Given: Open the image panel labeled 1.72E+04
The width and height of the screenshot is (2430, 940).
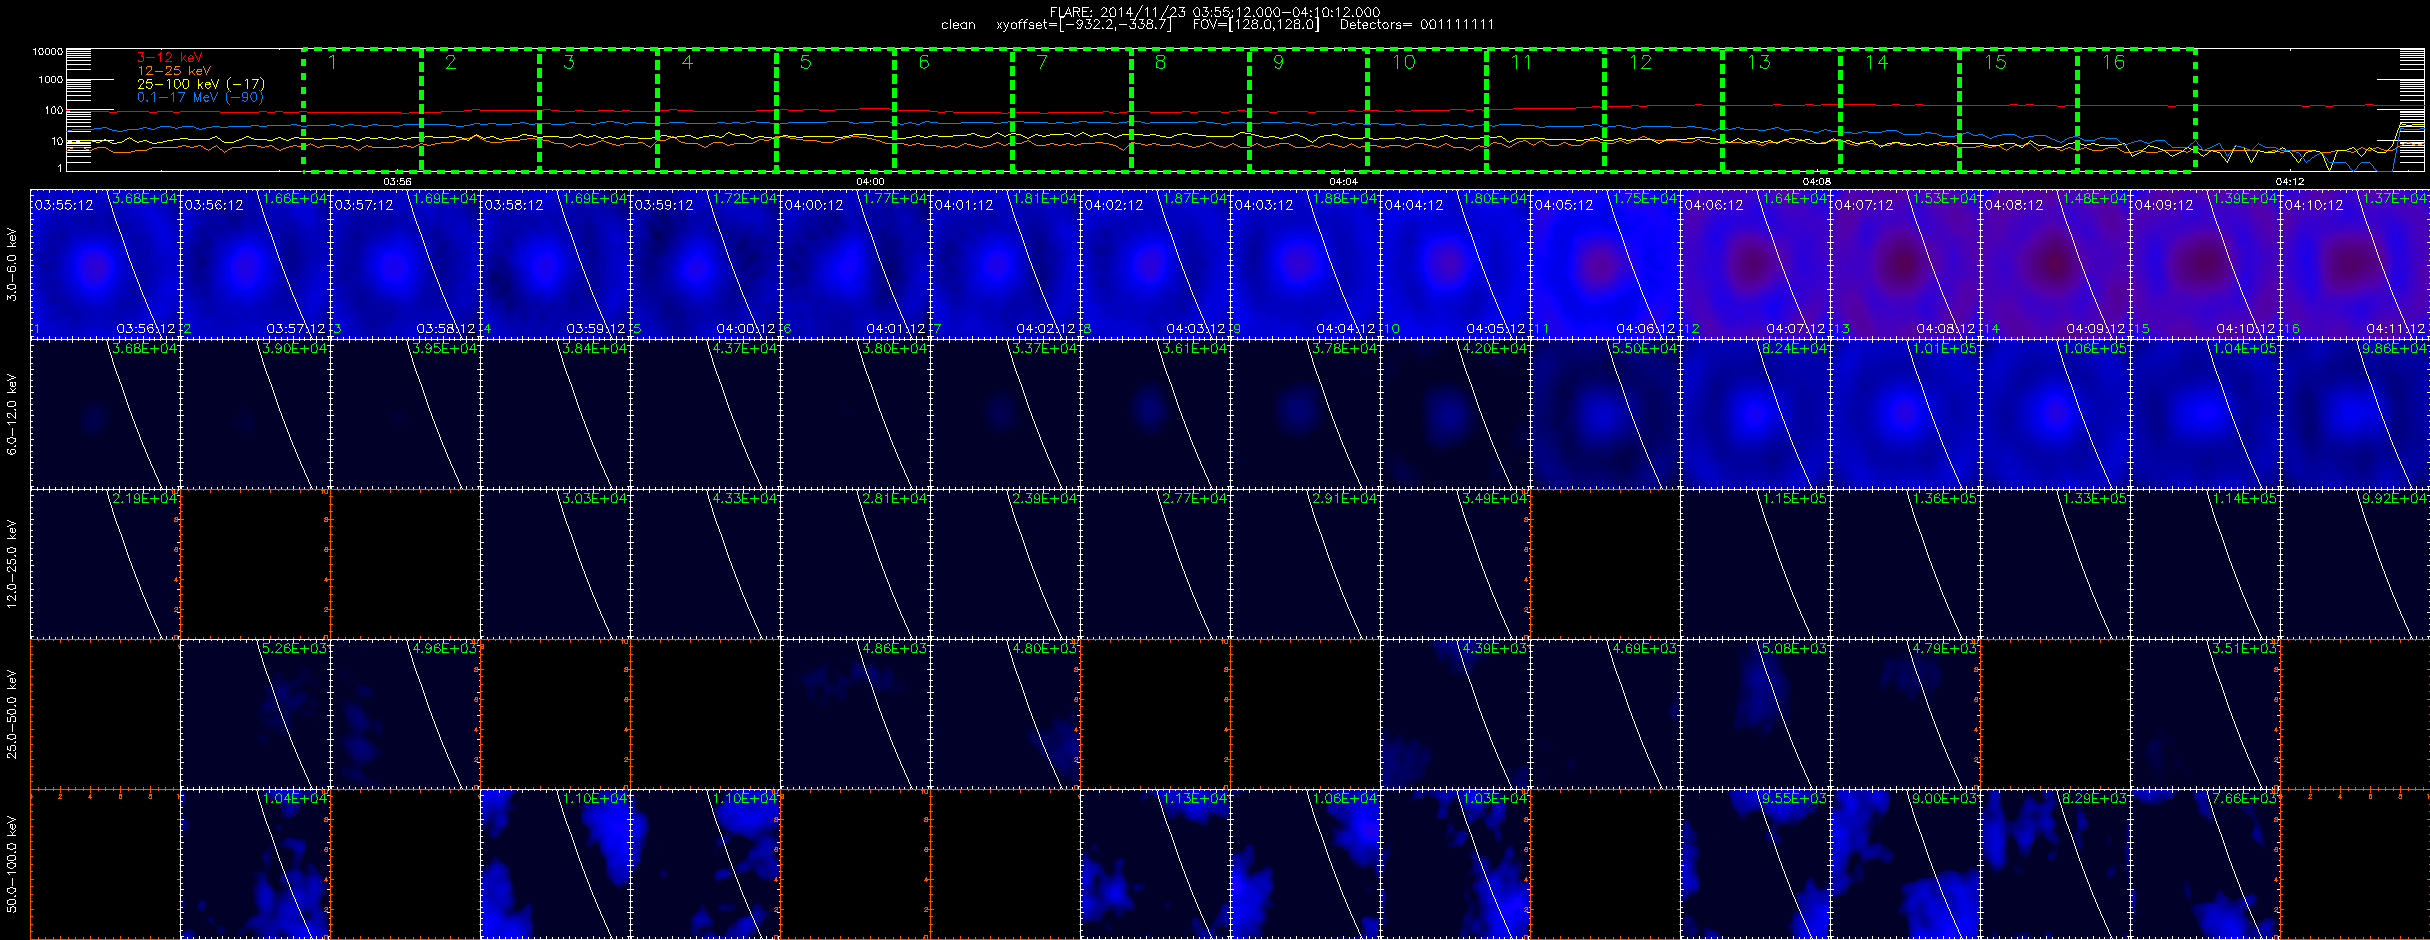Looking at the screenshot, I should [705, 264].
